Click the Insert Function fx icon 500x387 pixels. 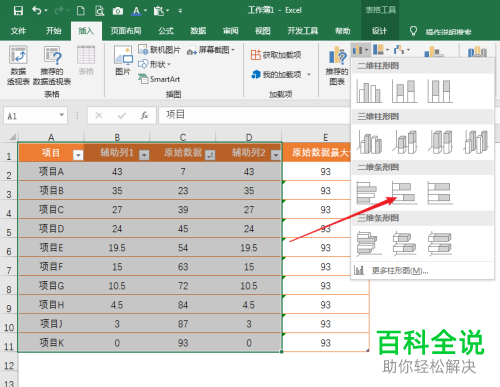click(144, 116)
